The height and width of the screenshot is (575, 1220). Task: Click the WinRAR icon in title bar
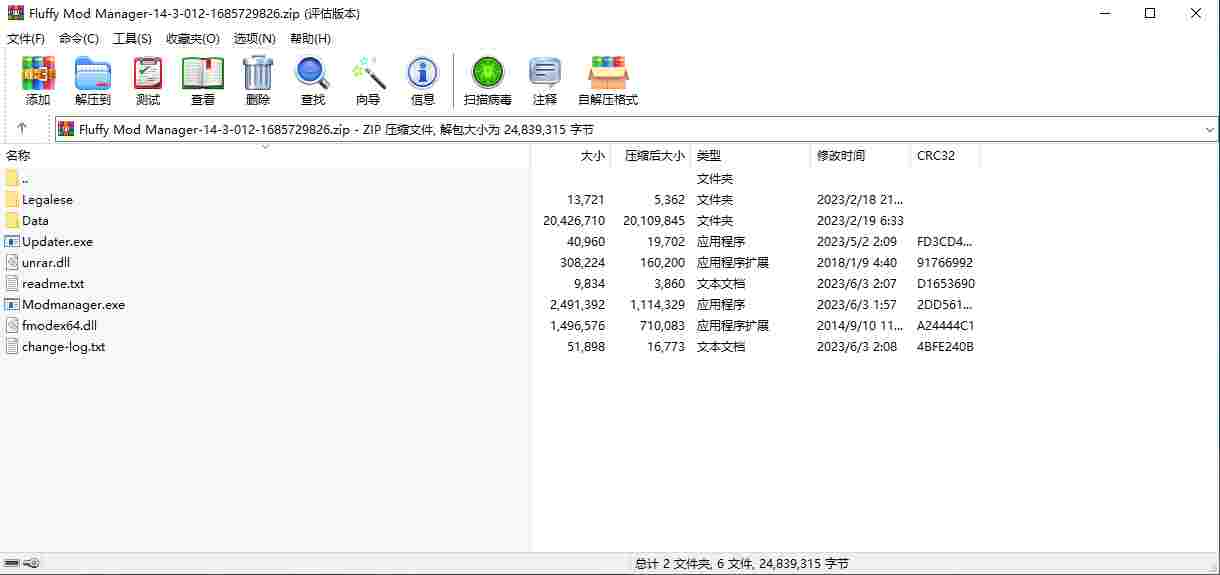coord(14,13)
